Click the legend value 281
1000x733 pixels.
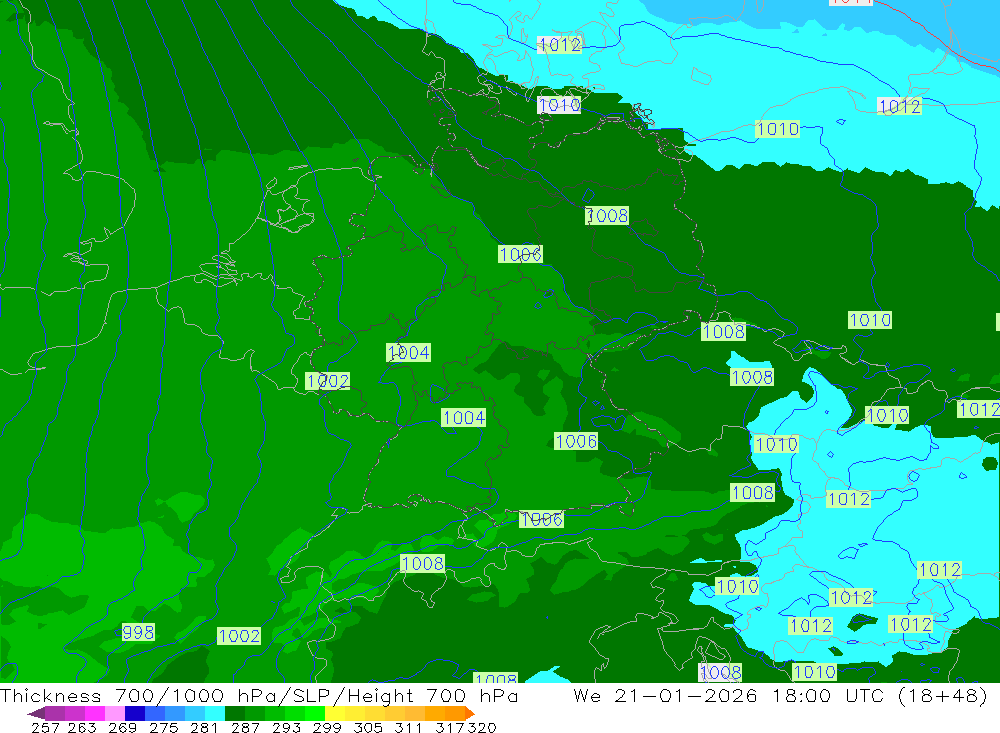point(204,727)
